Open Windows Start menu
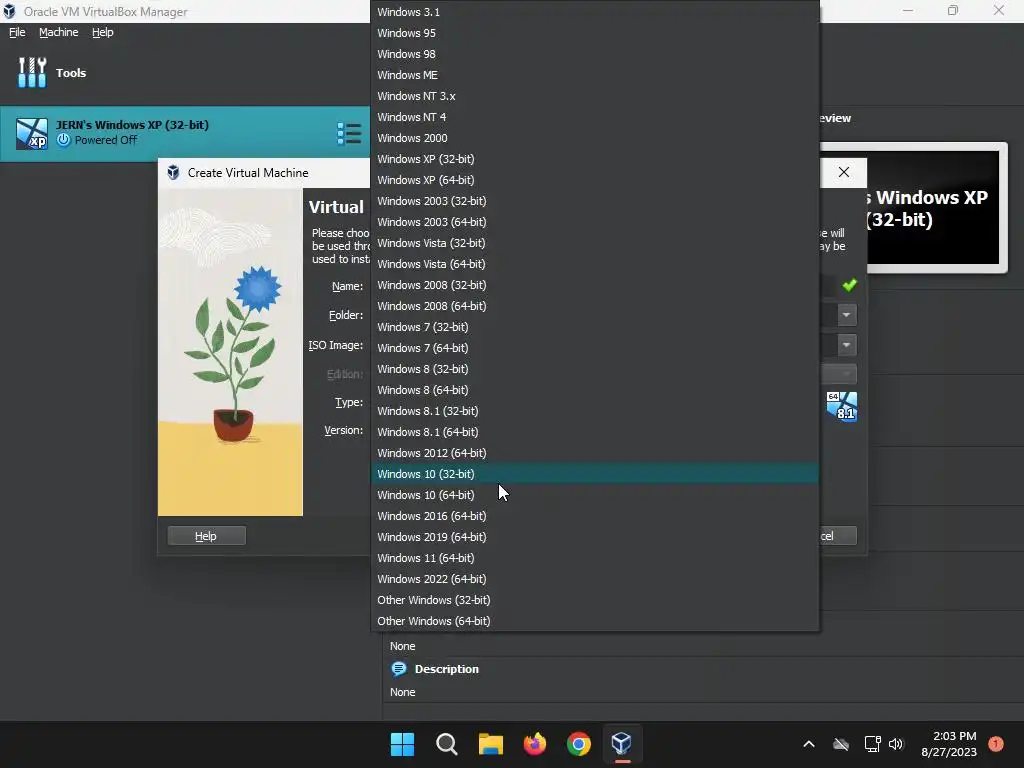This screenshot has width=1024, height=768. tap(402, 744)
